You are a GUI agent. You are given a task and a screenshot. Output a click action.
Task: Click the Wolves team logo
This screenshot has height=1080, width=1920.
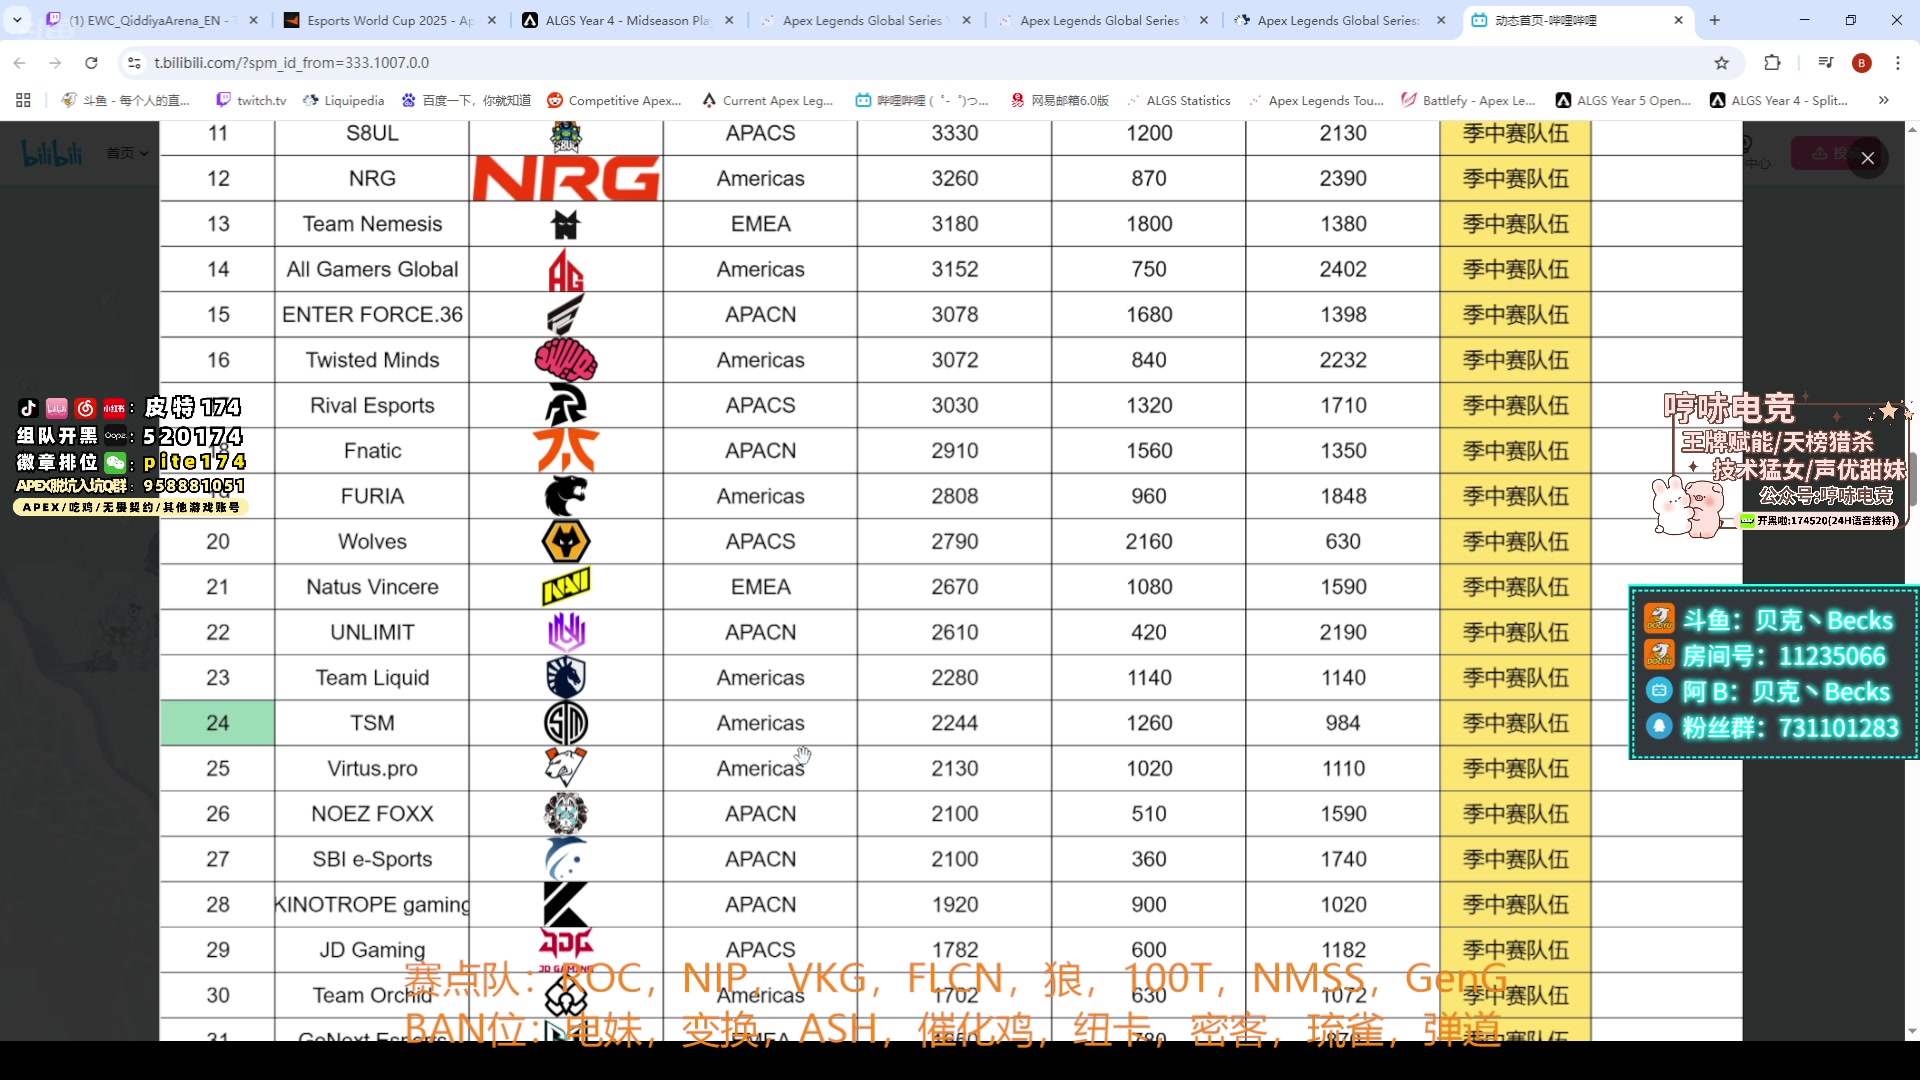[566, 541]
